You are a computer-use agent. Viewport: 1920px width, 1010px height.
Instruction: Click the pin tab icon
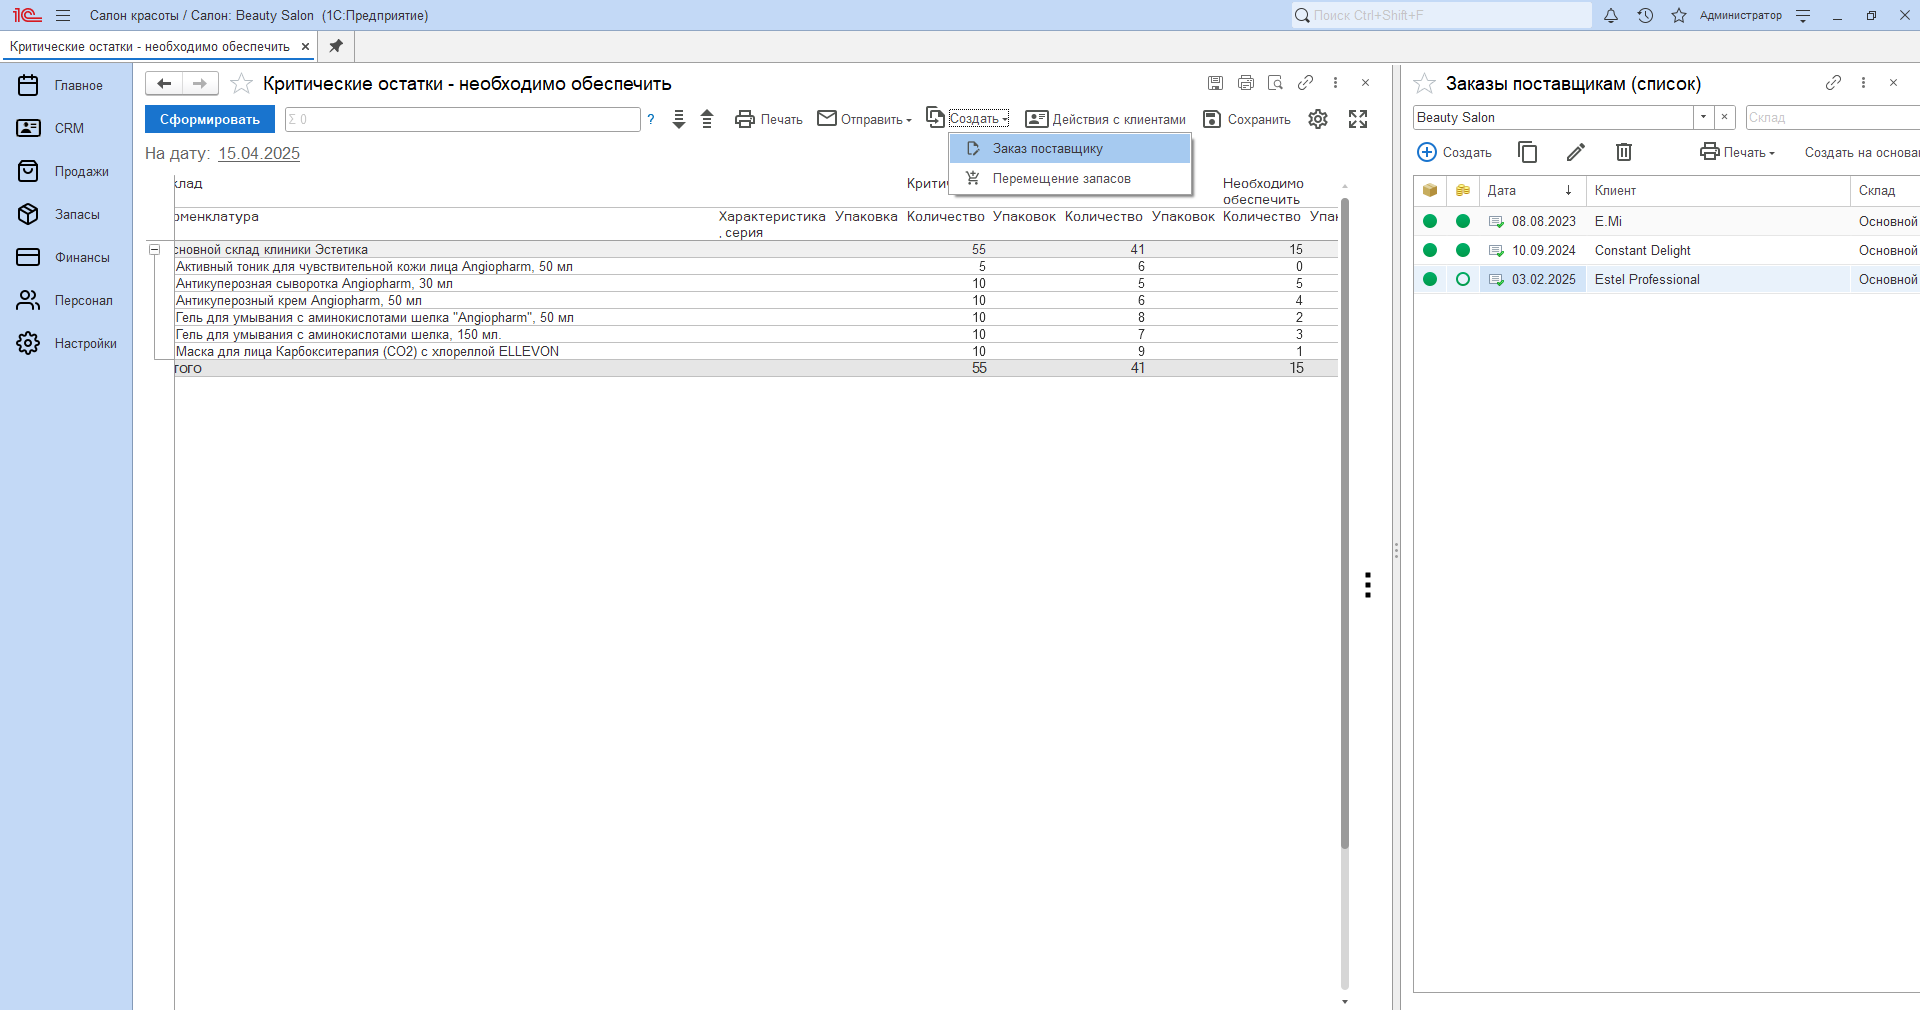point(336,46)
